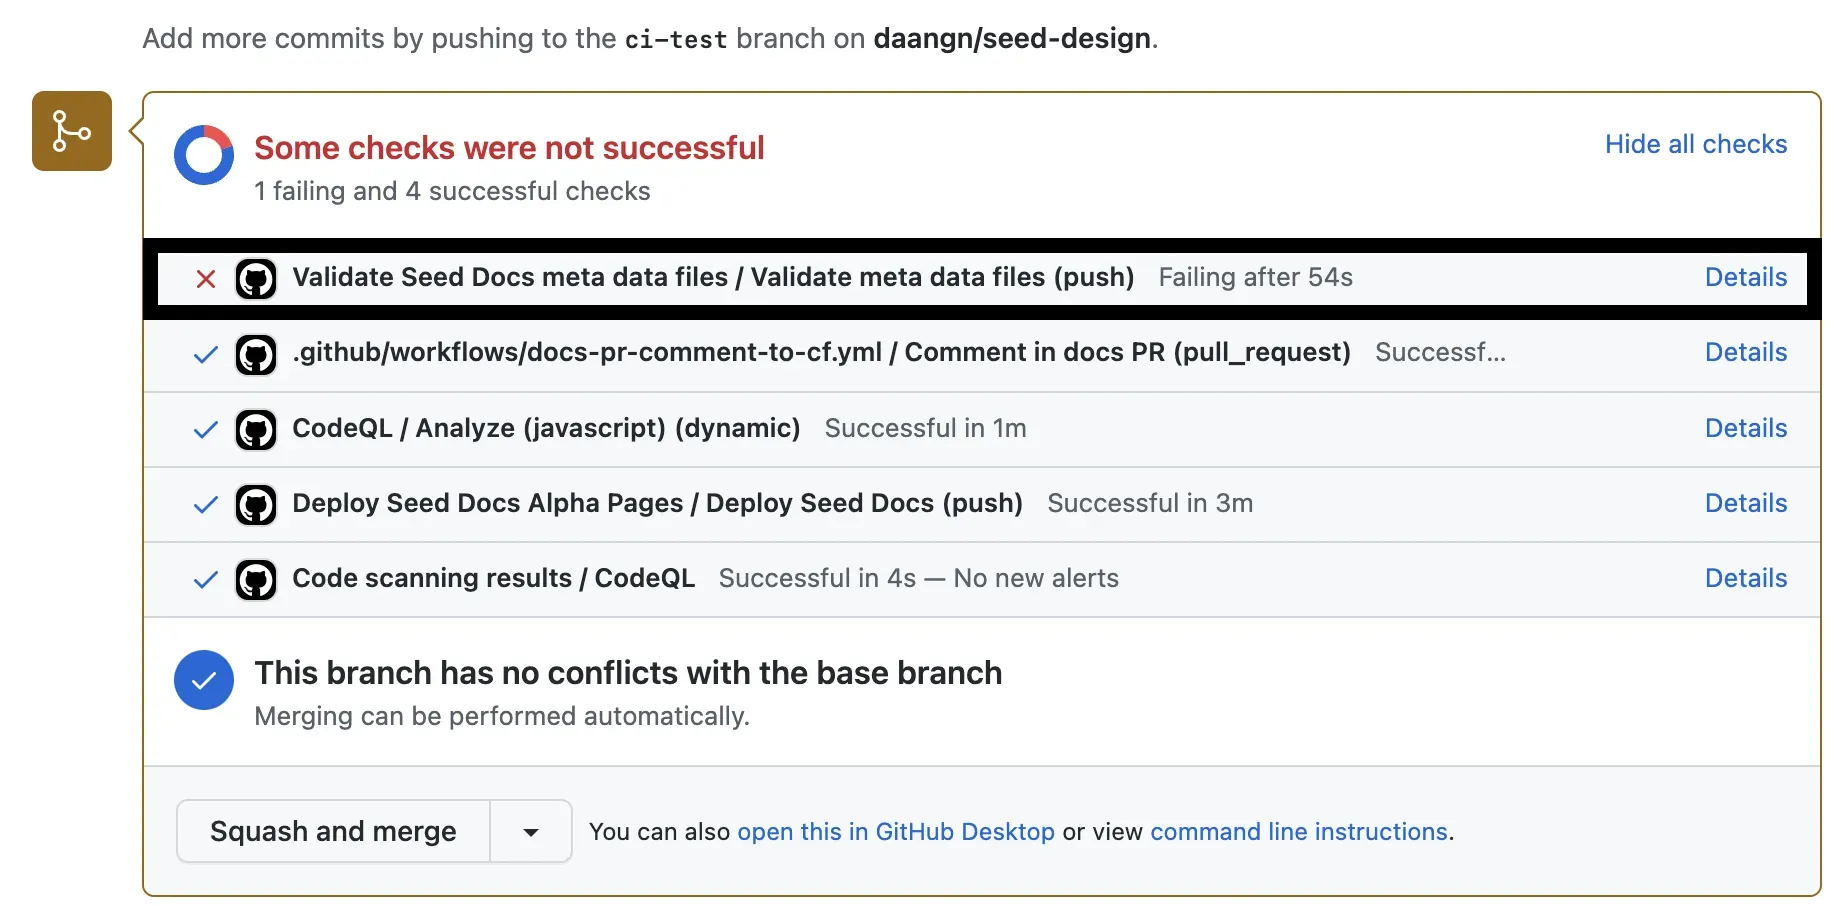Viewport: 1846px width, 914px height.
Task: Click the red X failing check icon
Action: pyautogui.click(x=206, y=279)
